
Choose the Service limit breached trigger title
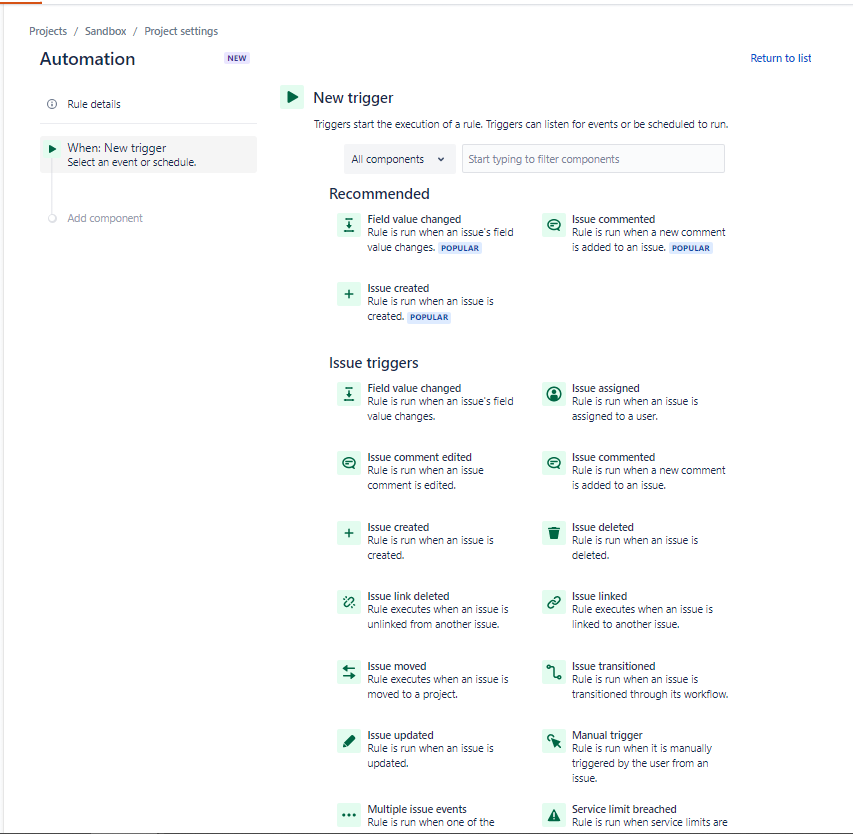pyautogui.click(x=624, y=810)
